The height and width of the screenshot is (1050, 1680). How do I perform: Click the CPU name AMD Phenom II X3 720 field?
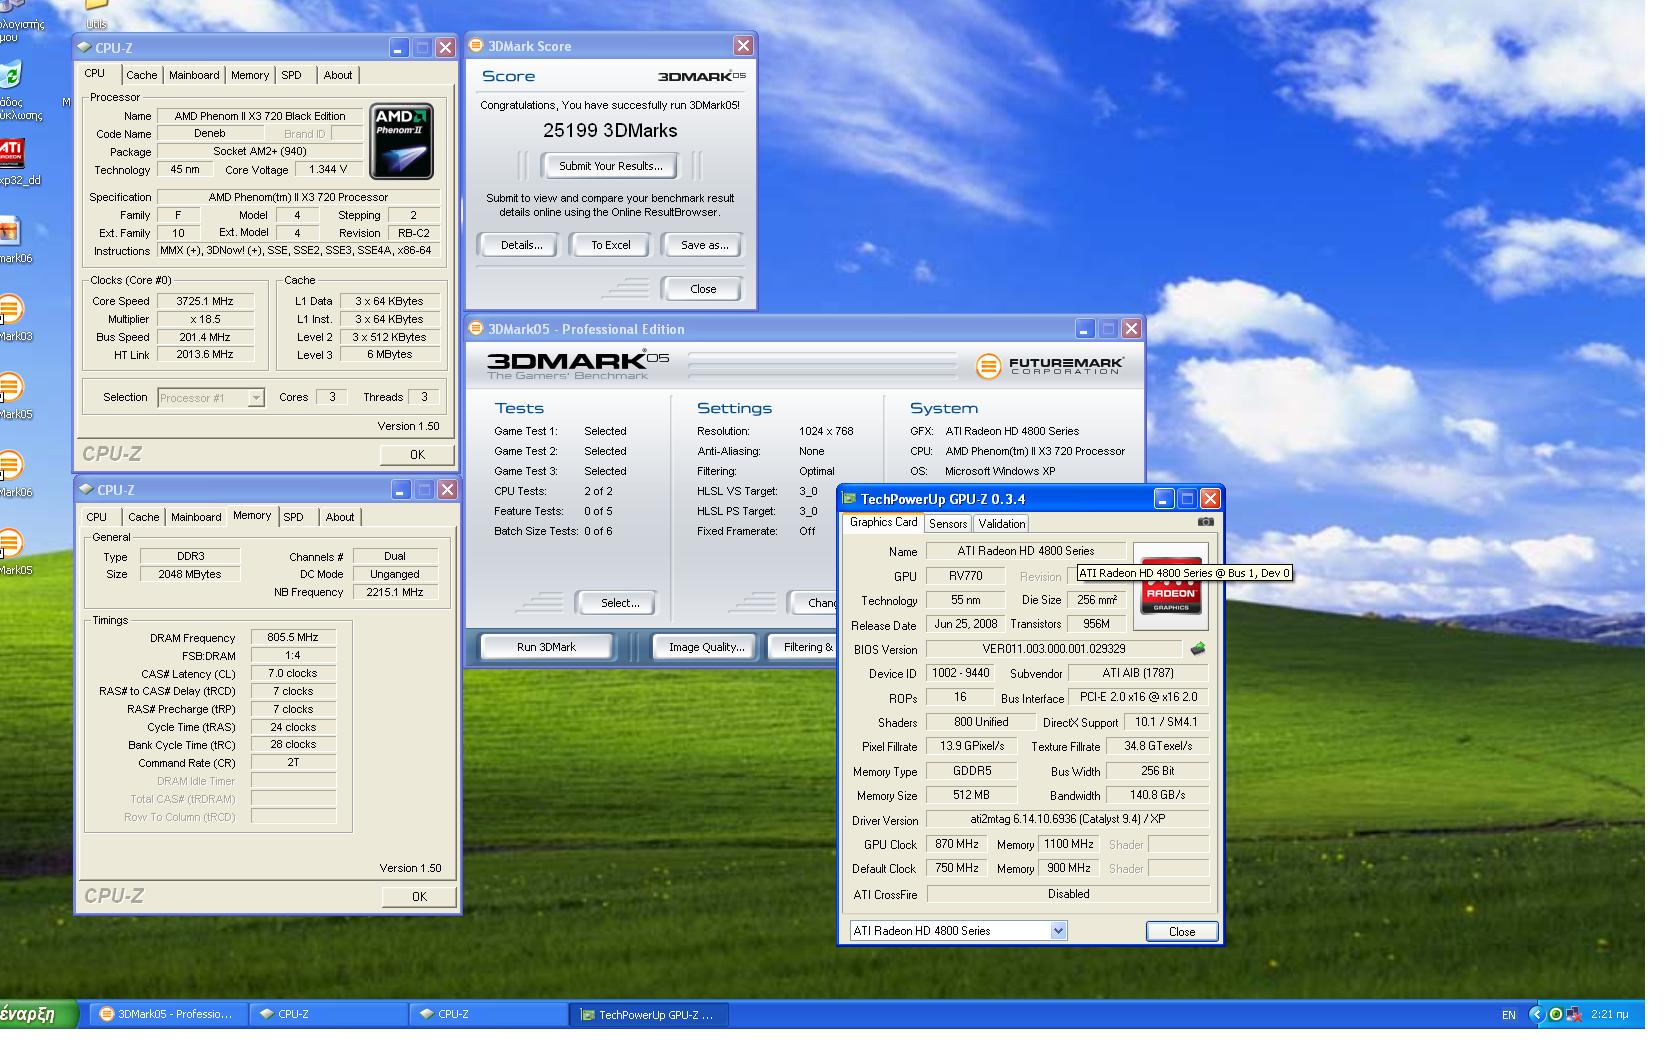[x=260, y=116]
